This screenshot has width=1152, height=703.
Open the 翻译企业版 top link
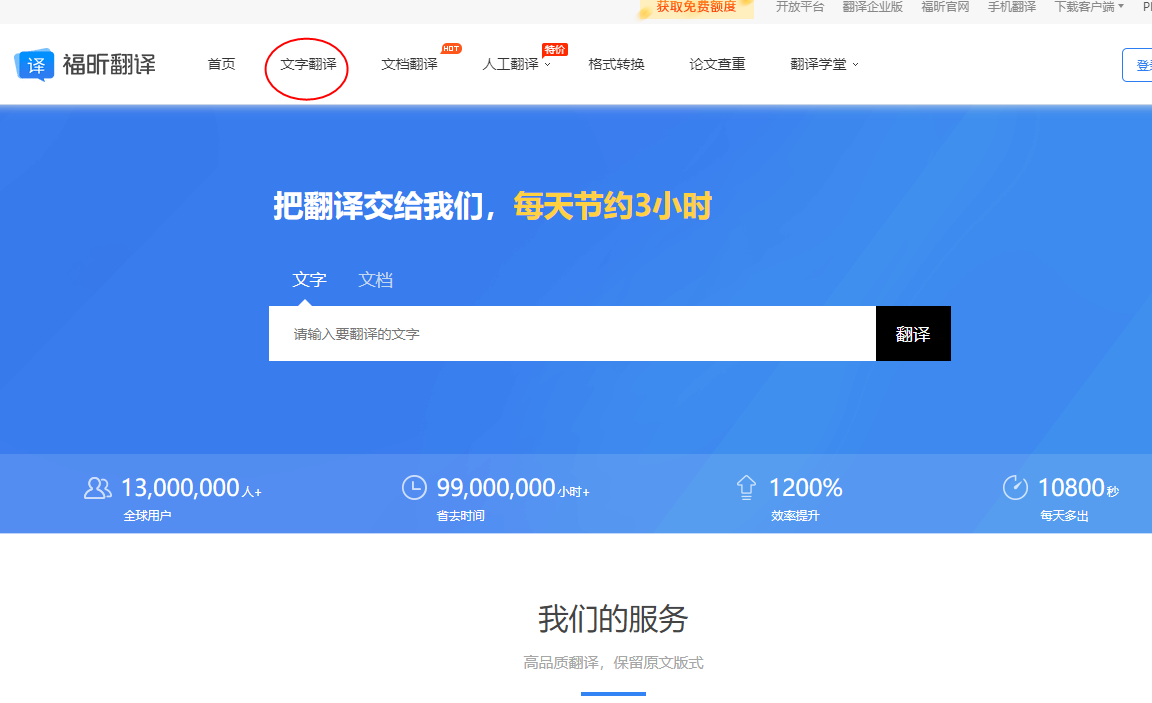[x=872, y=7]
